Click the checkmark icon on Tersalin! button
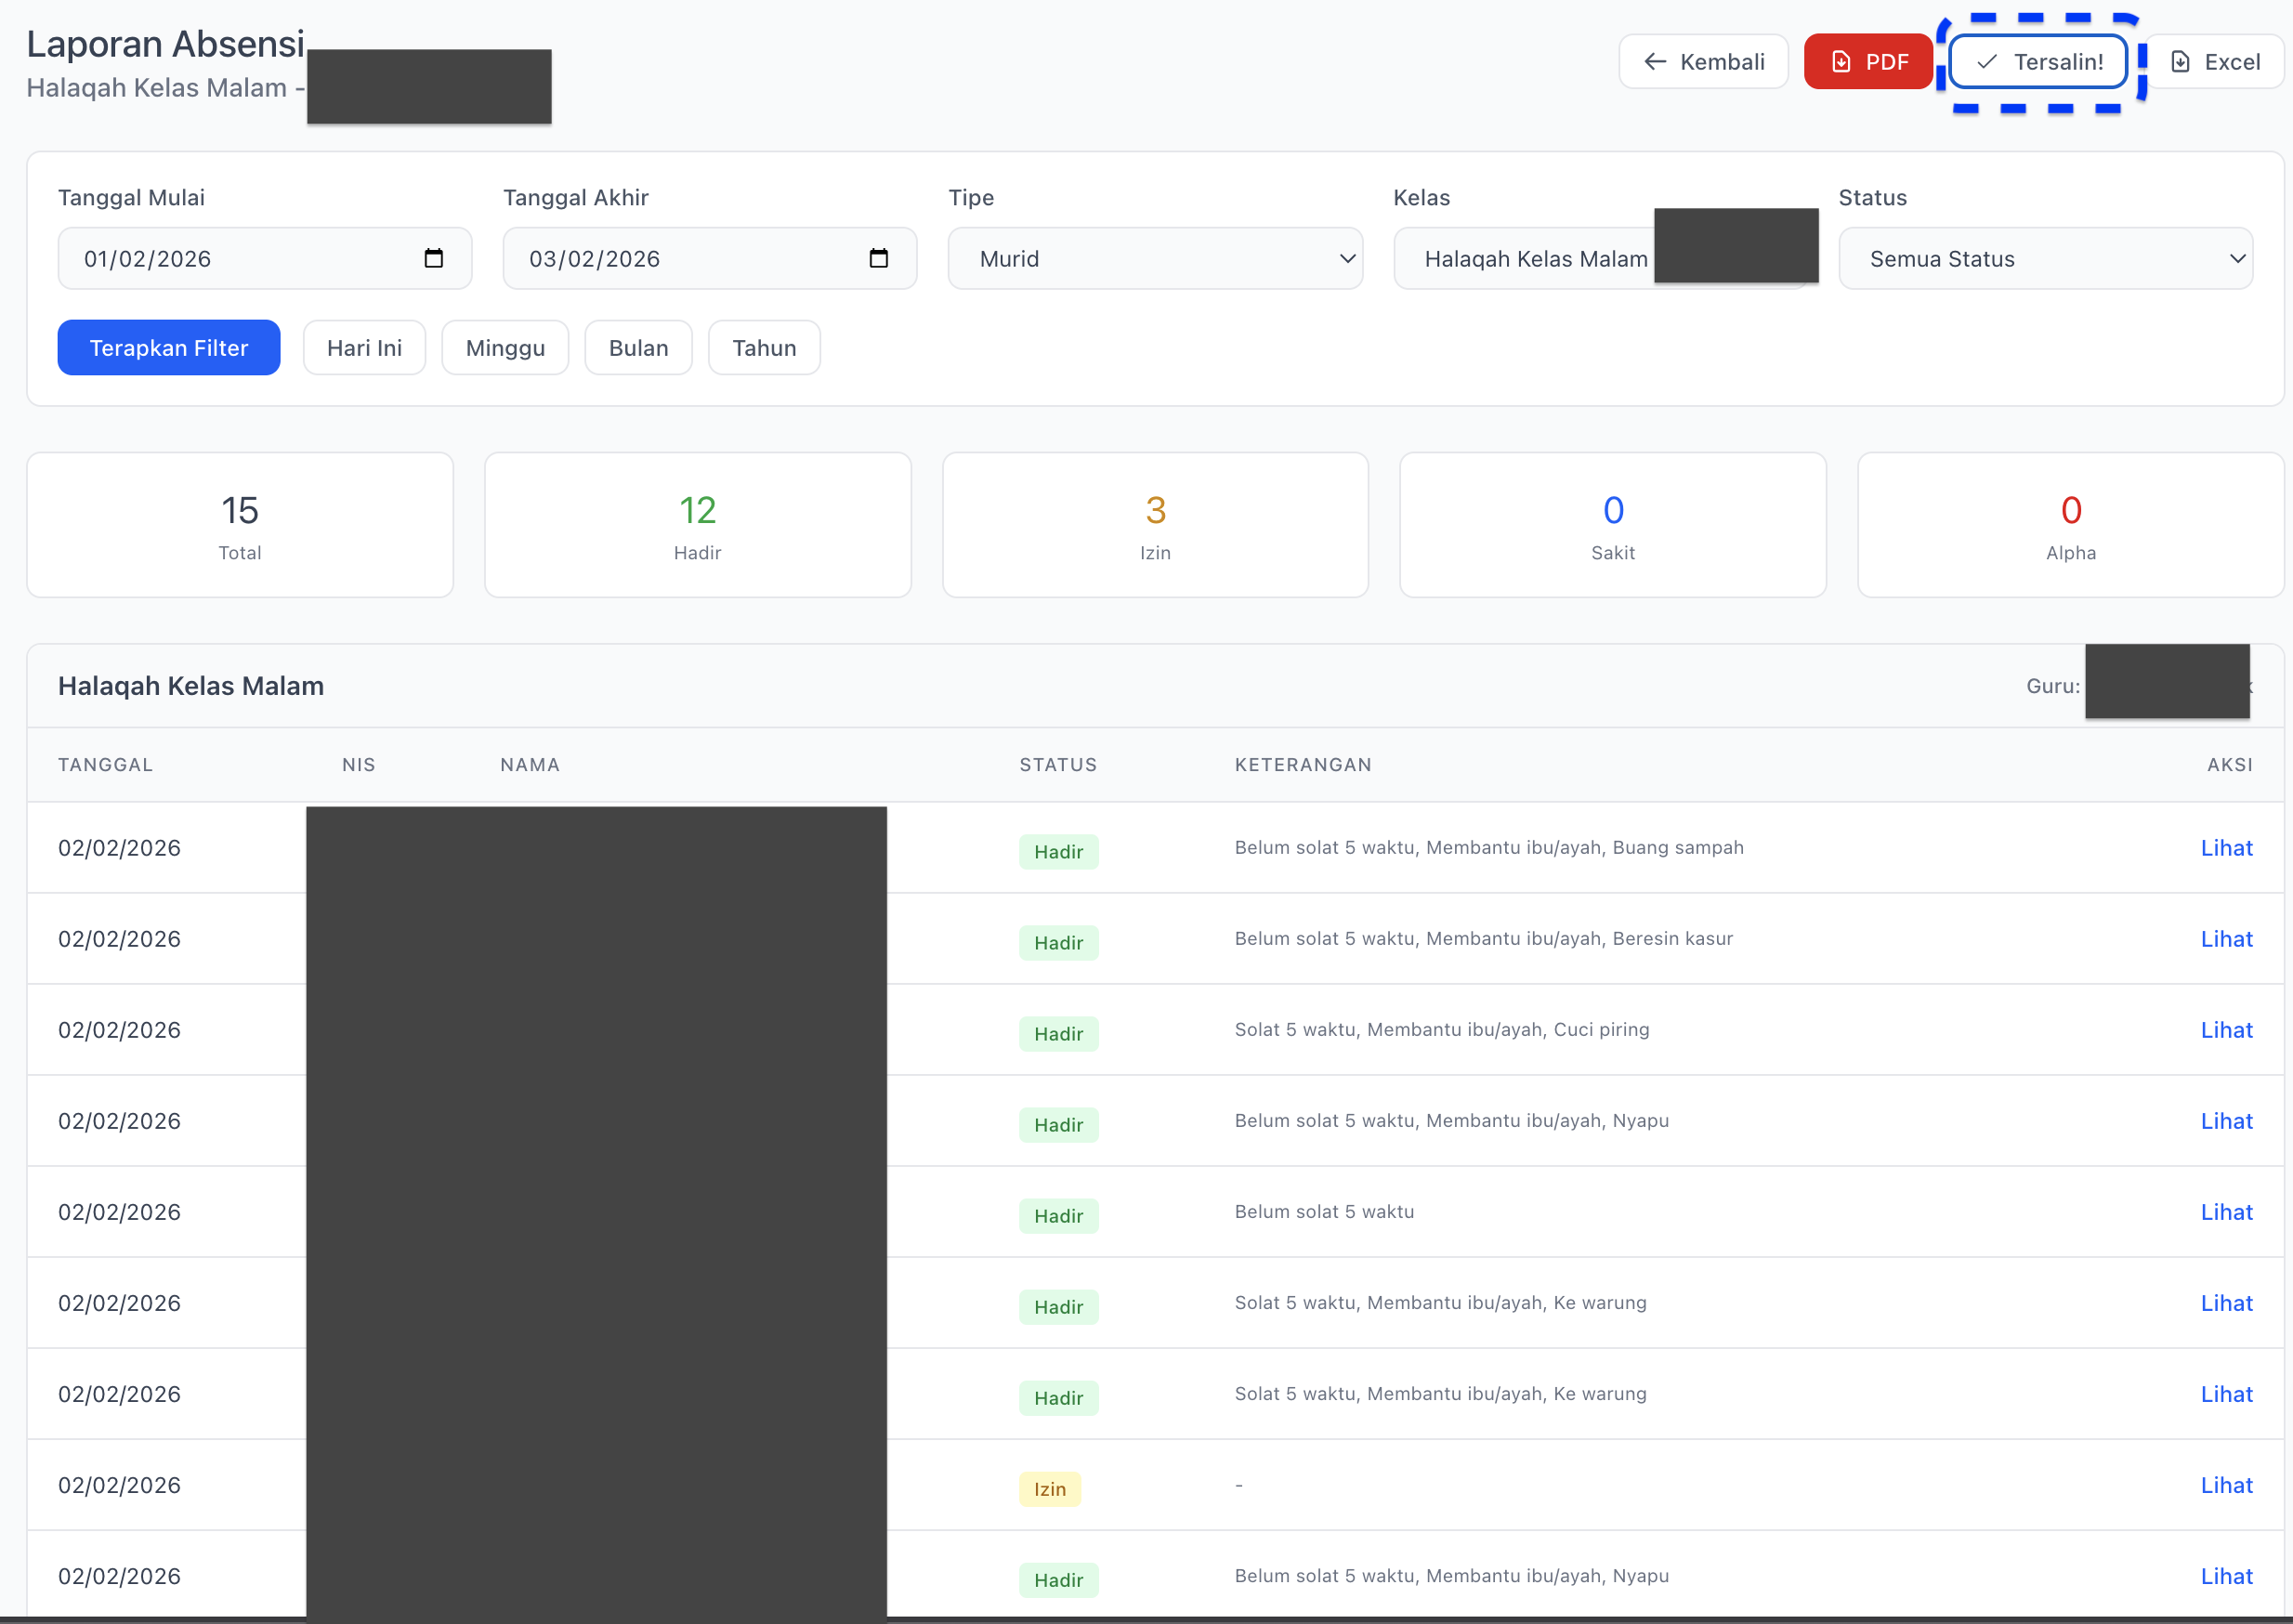This screenshot has height=1624, width=2293. (x=1987, y=62)
